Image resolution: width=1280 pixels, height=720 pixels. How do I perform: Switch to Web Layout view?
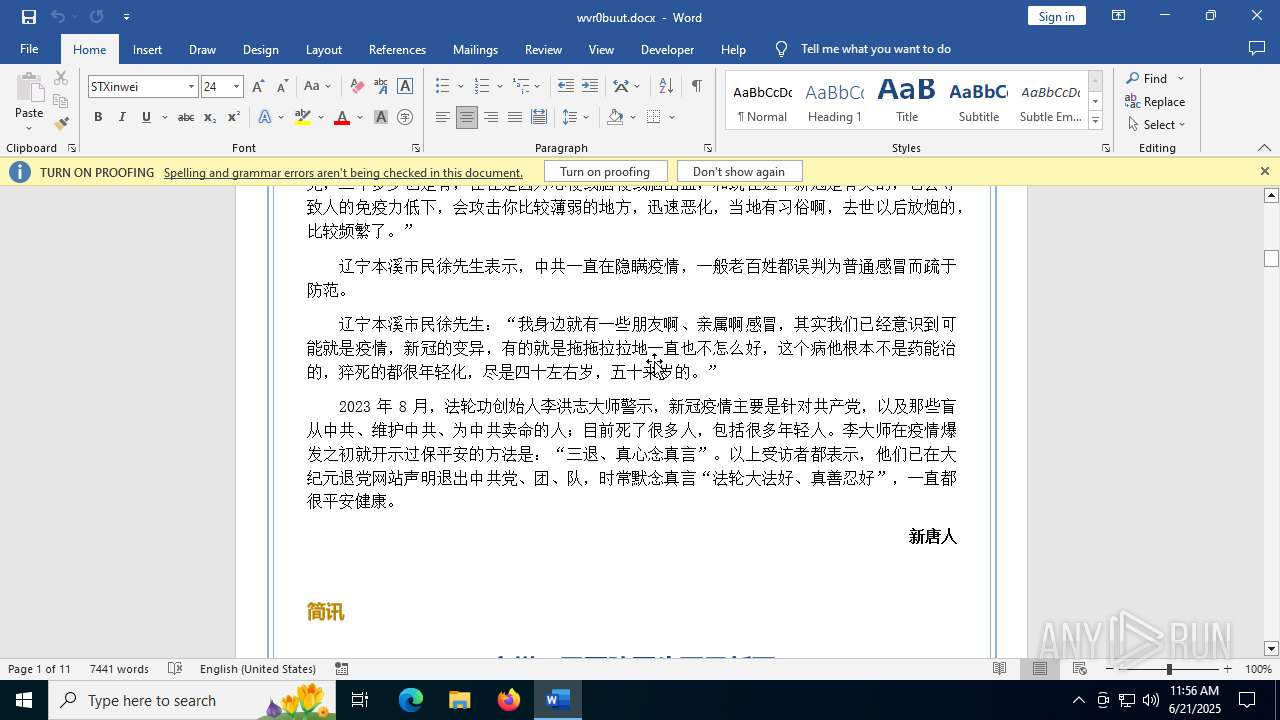[x=1080, y=669]
